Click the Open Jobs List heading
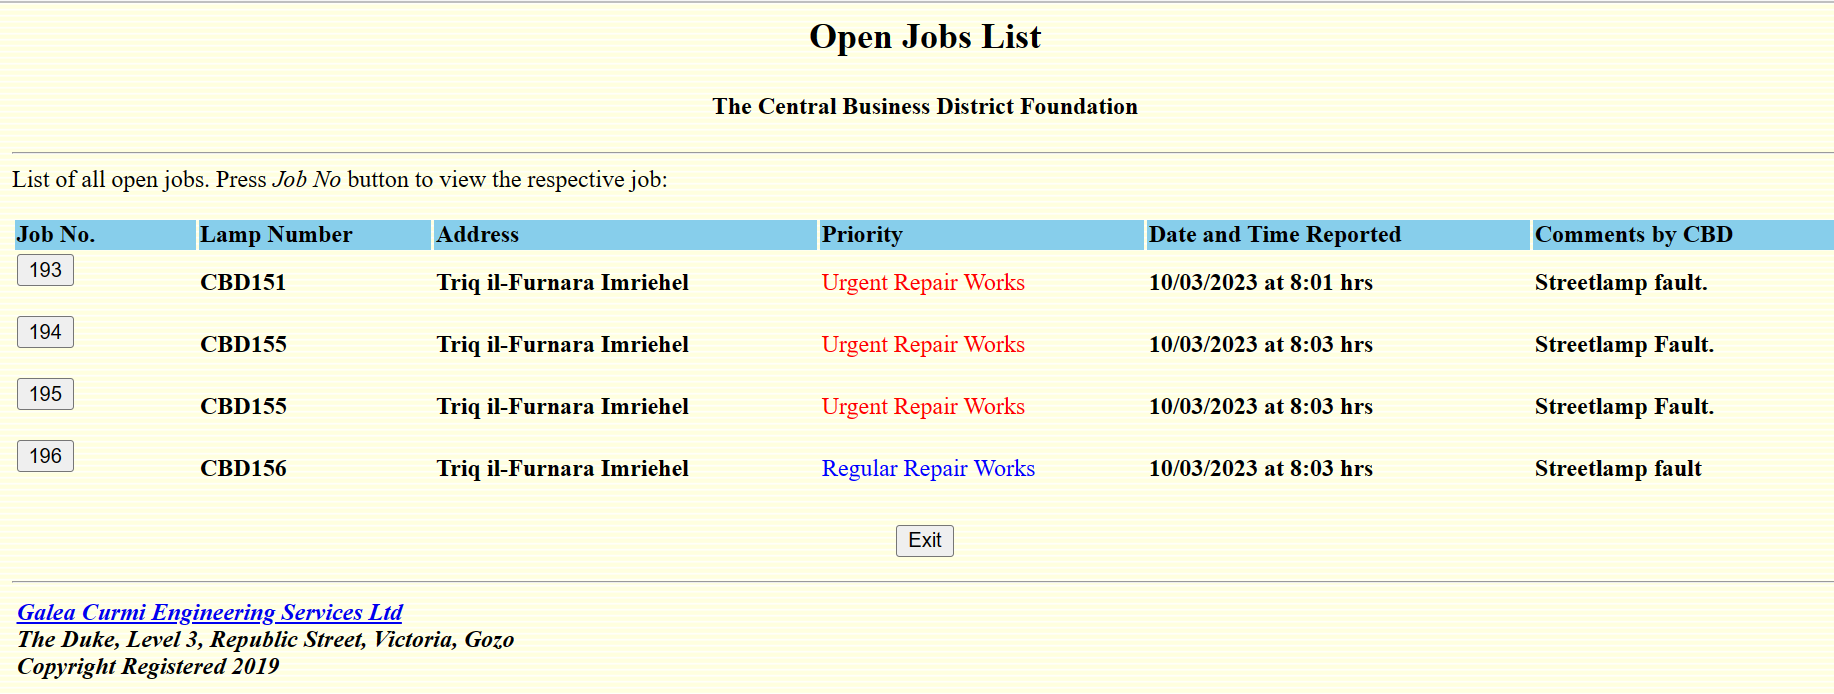1834x694 pixels. [925, 37]
